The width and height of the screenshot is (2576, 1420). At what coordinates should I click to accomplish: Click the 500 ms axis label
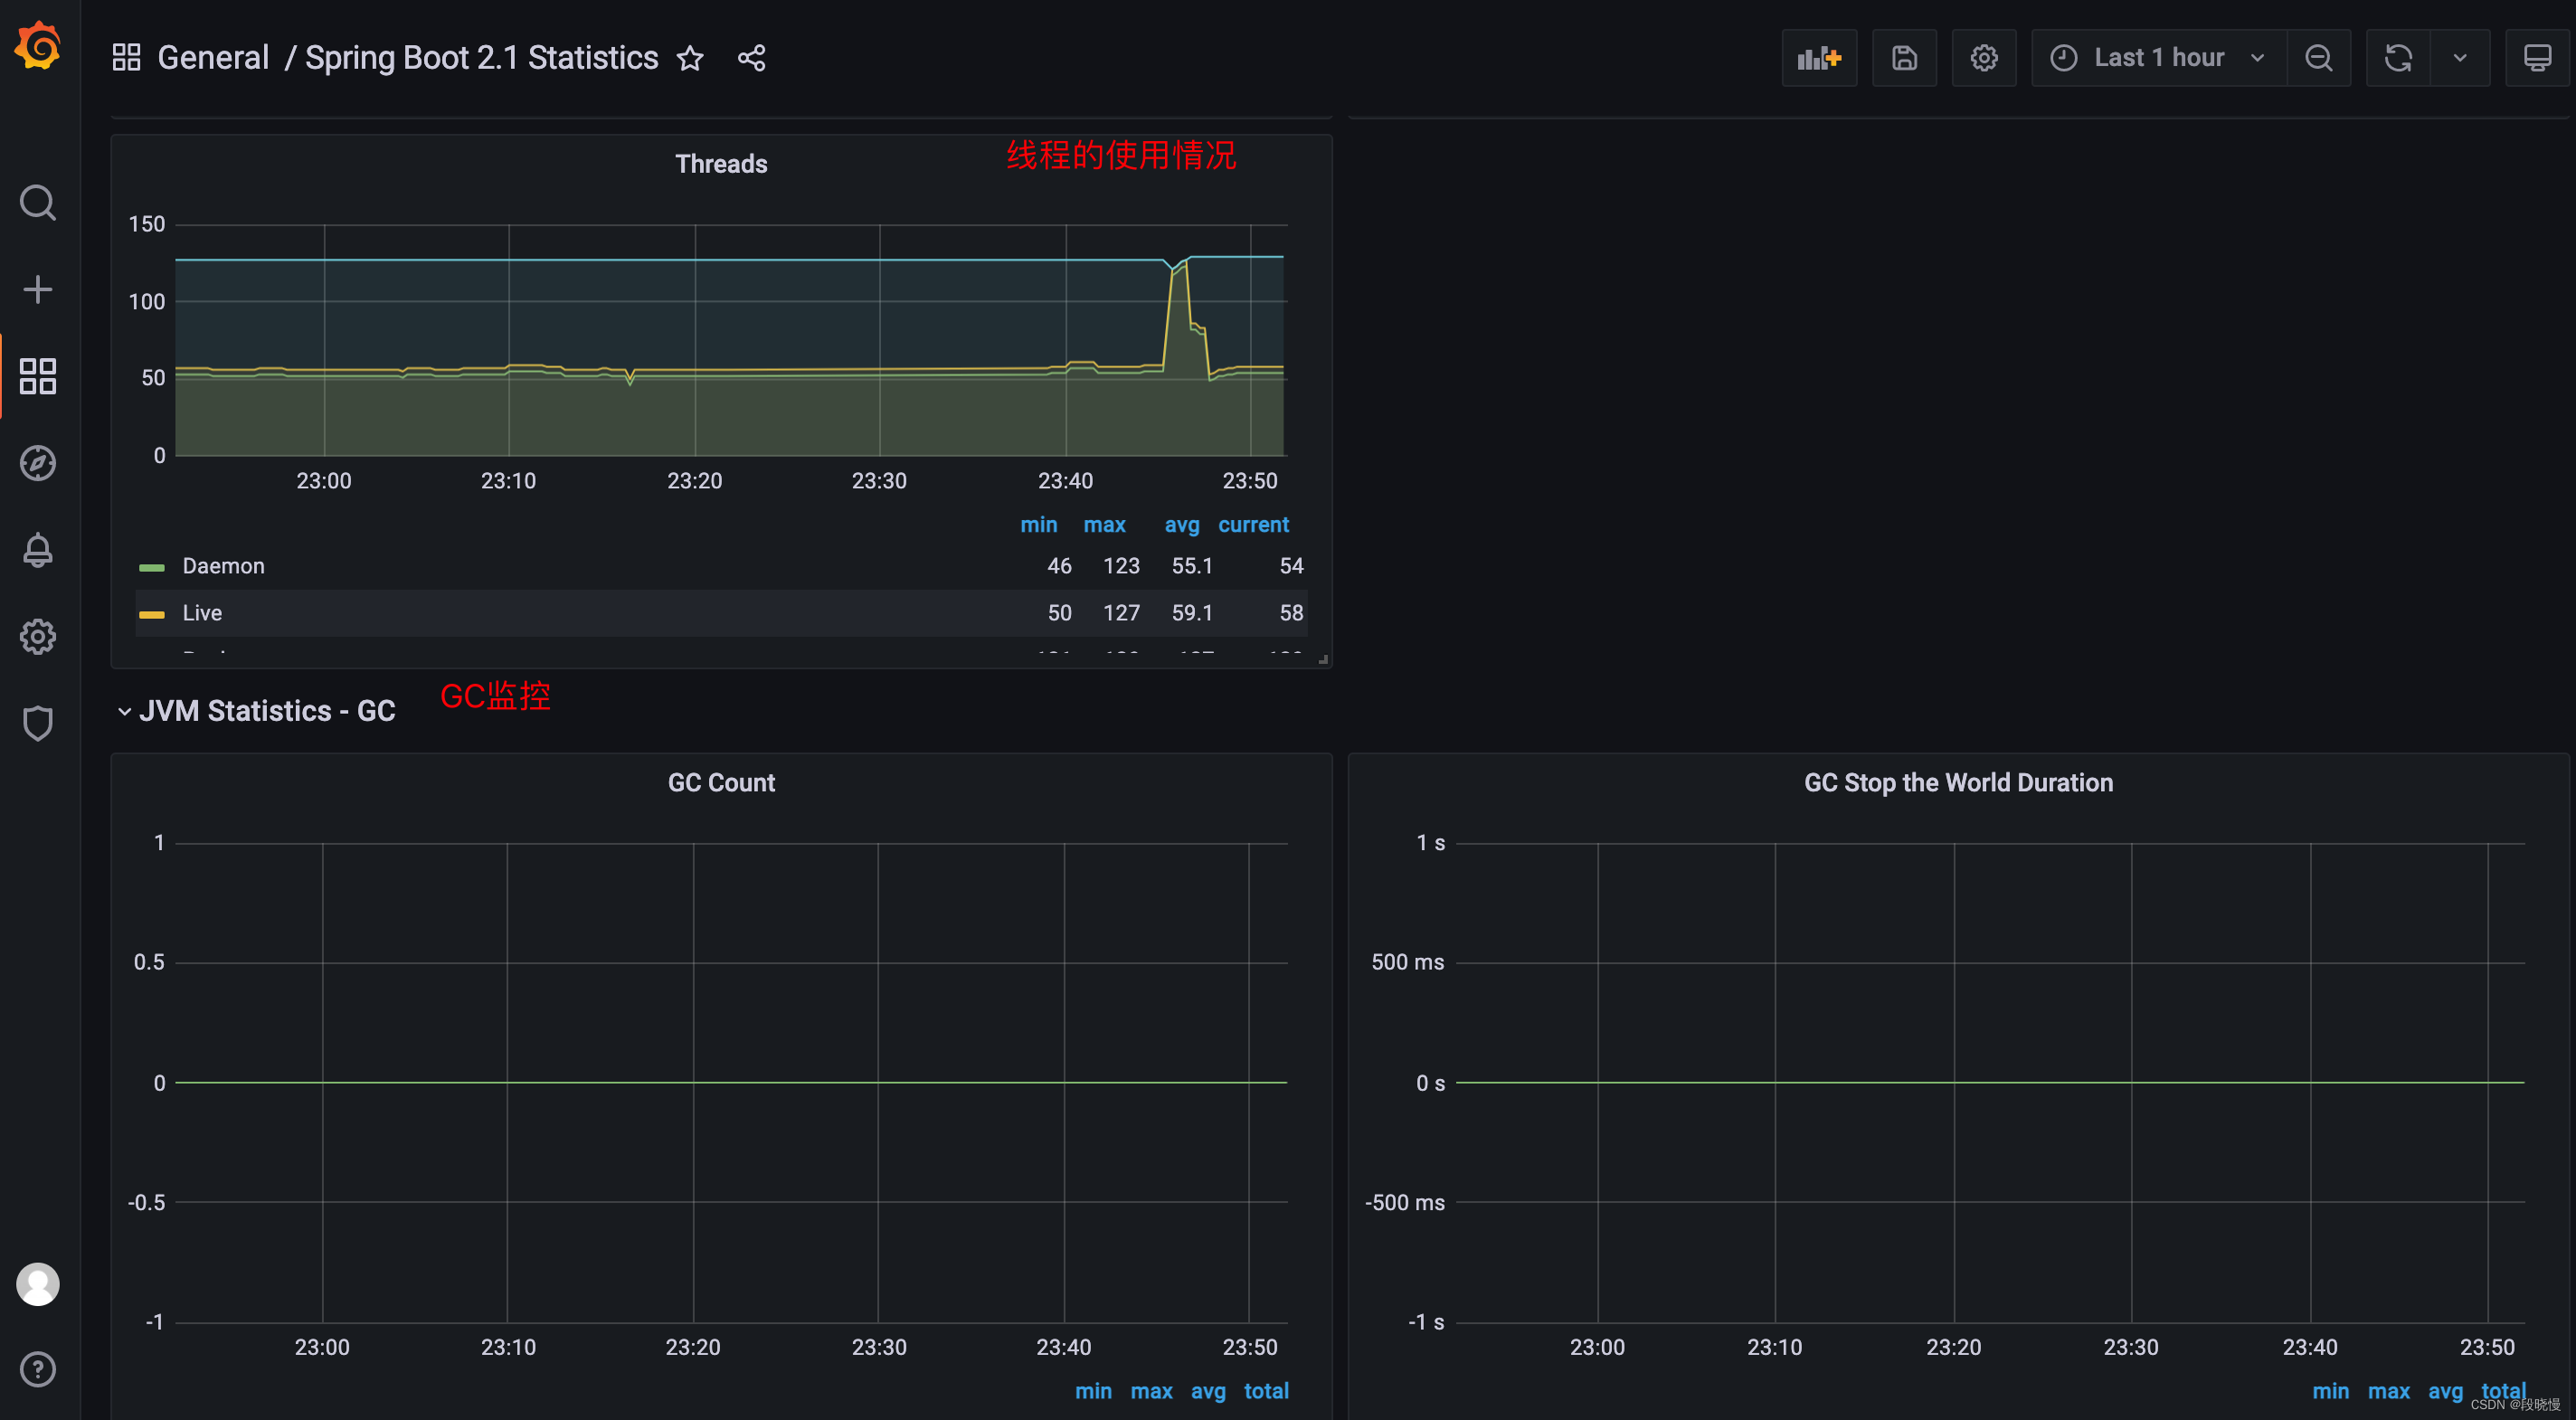pyautogui.click(x=1407, y=962)
